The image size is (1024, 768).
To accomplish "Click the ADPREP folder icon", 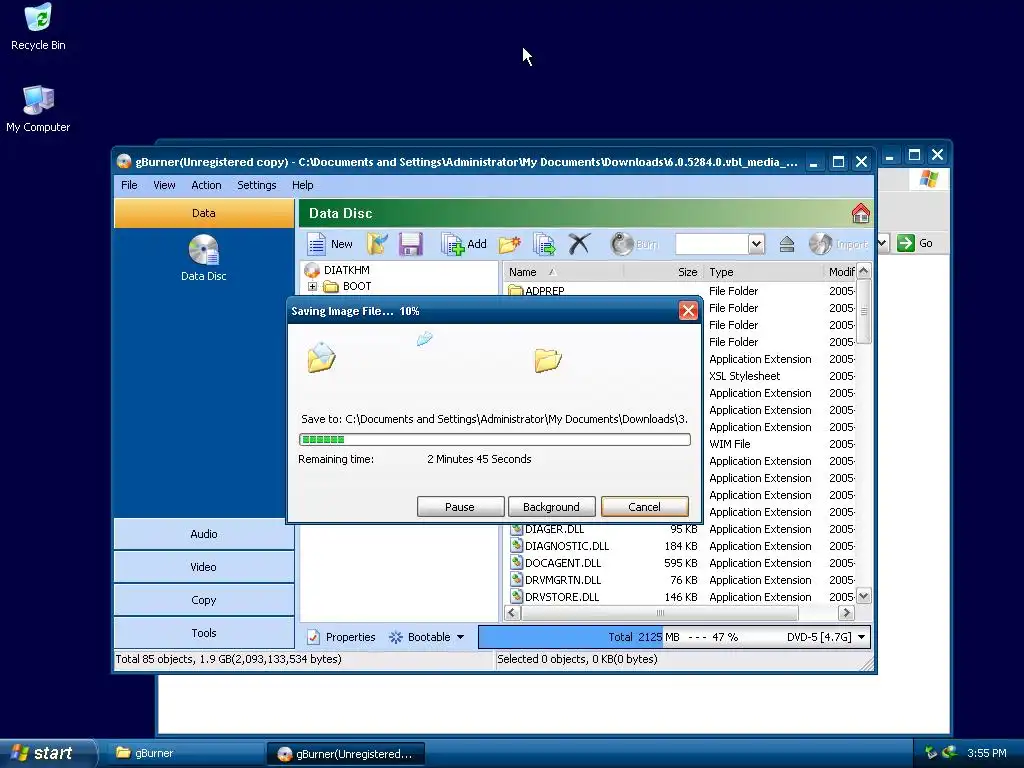I will coord(516,290).
